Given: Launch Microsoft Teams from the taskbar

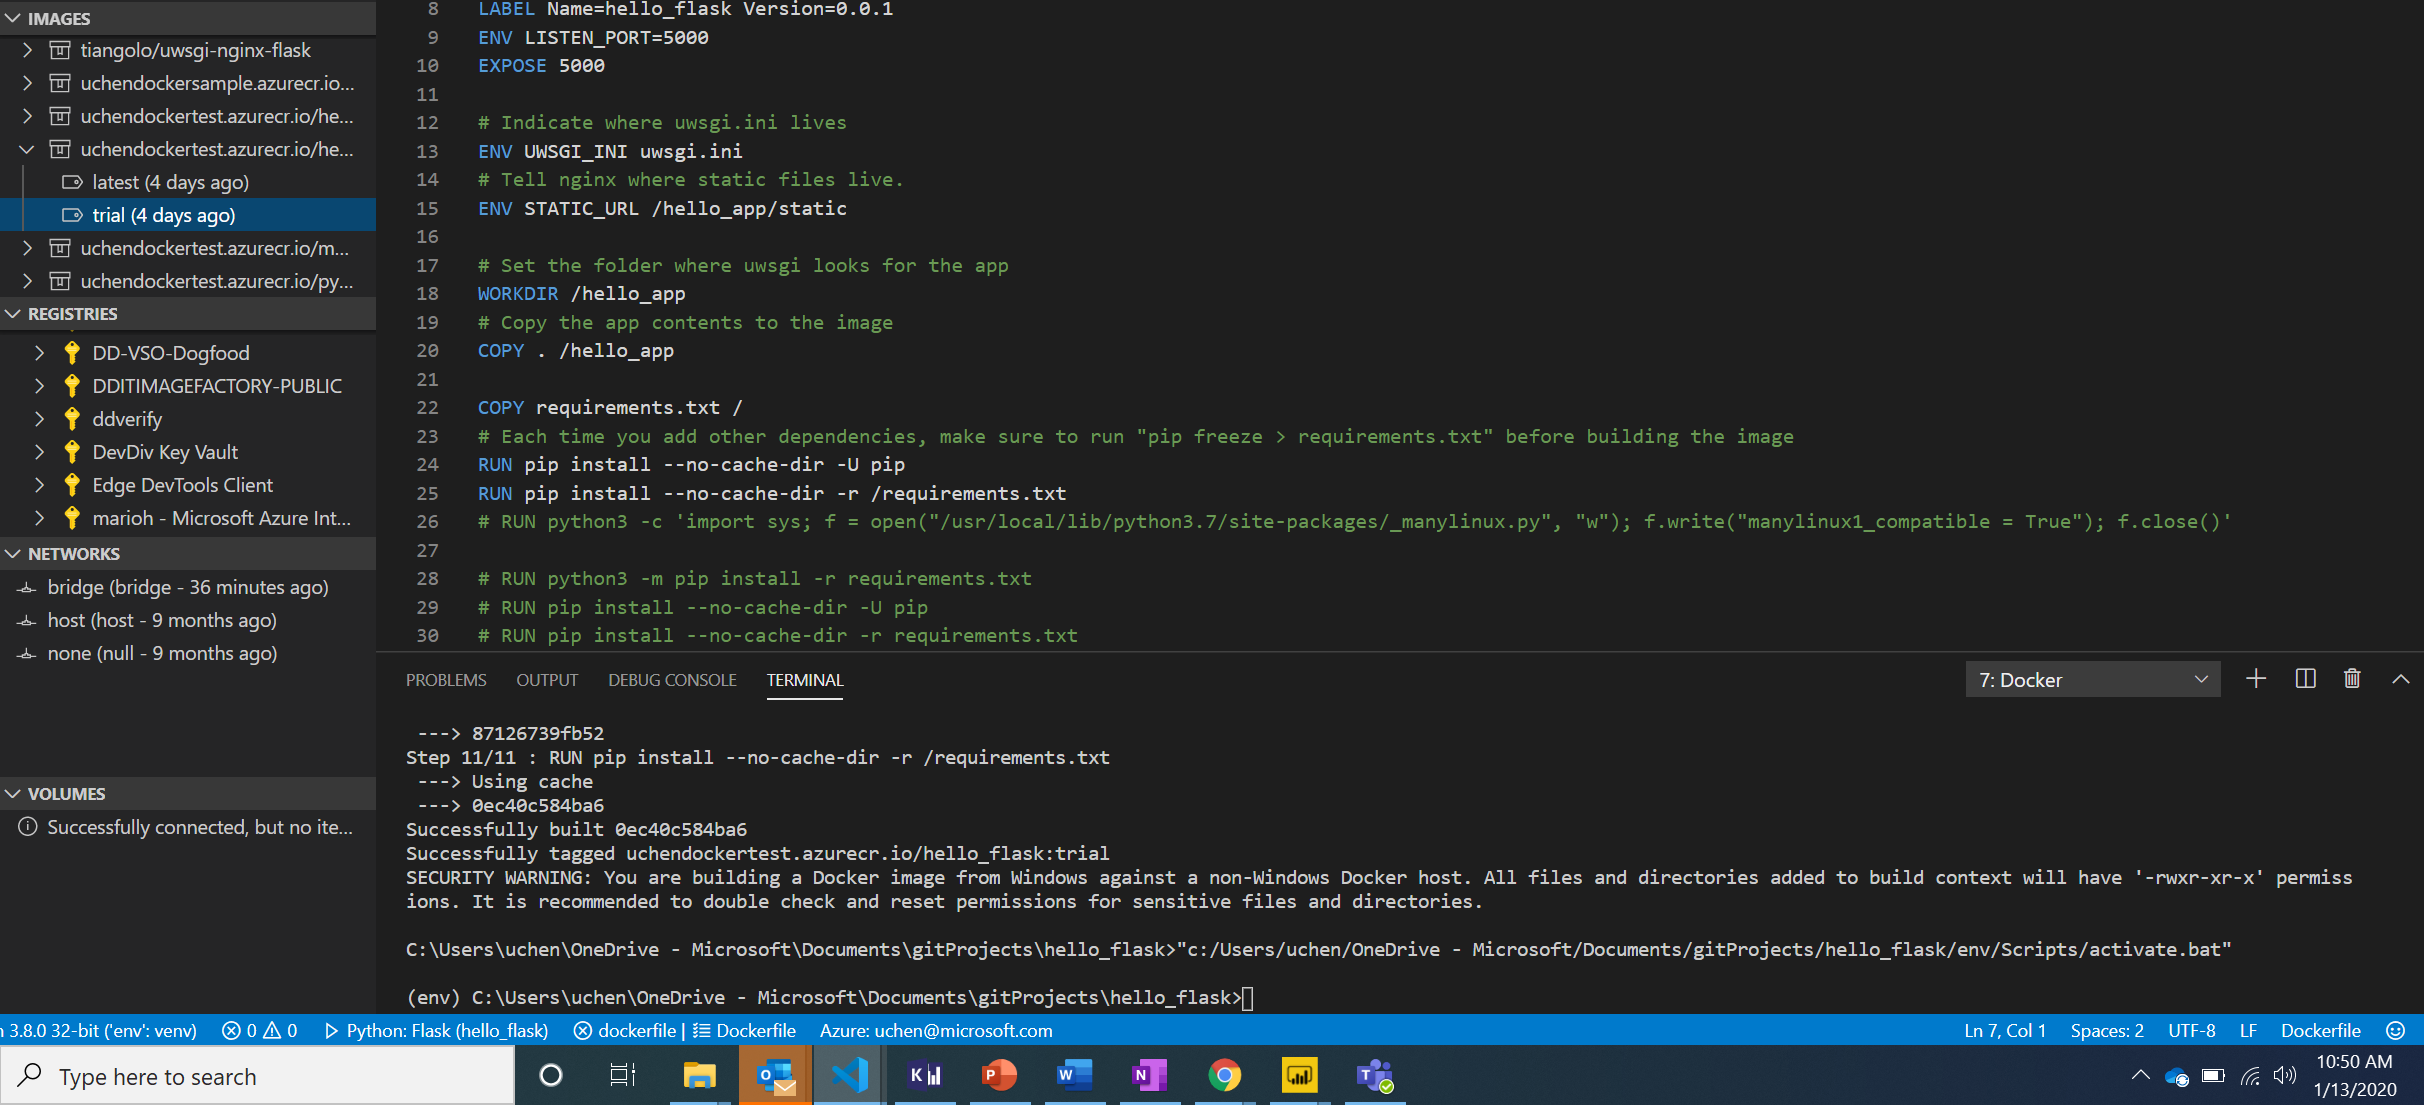Looking at the screenshot, I should pos(1374,1076).
